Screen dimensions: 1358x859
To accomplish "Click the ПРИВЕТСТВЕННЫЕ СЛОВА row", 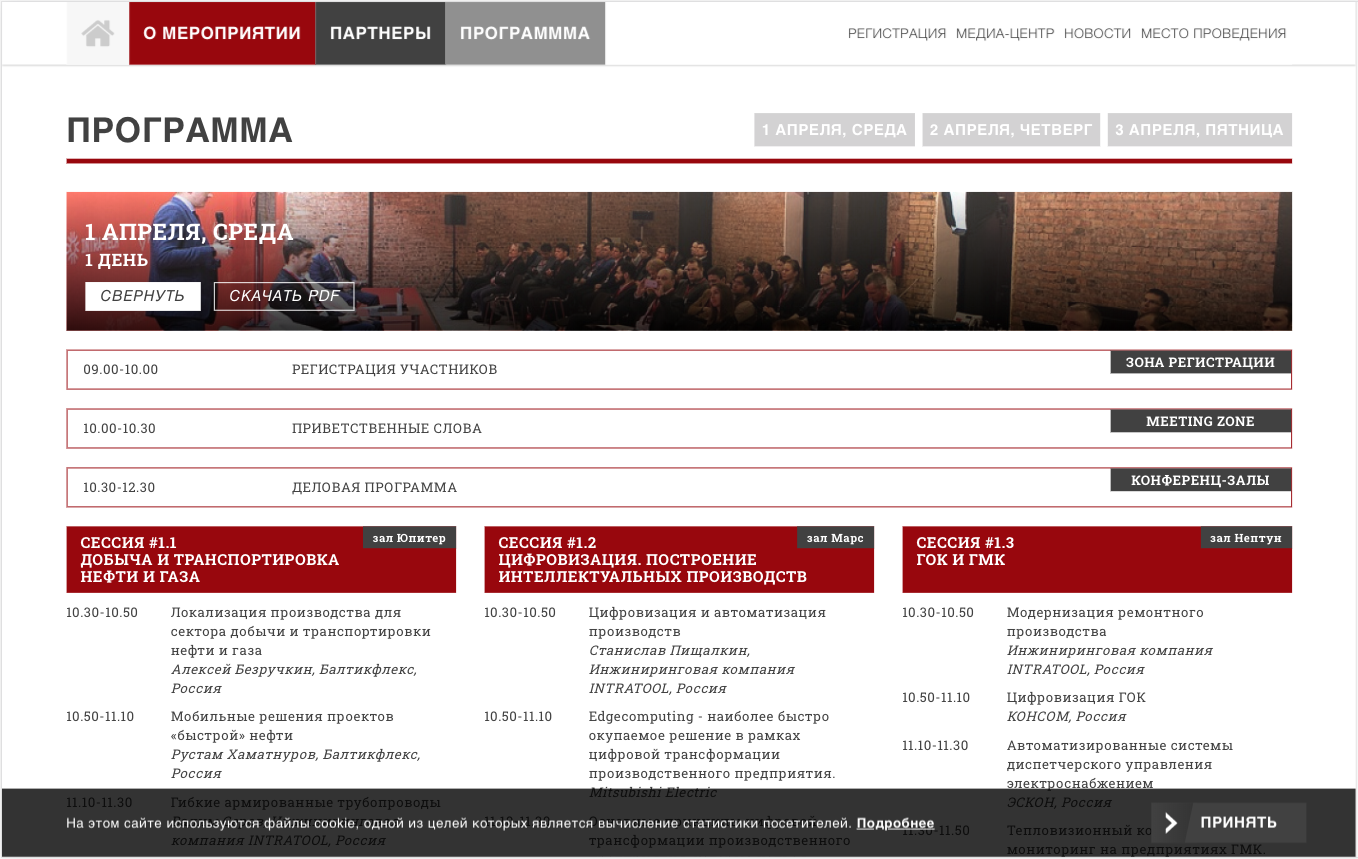I will click(679, 428).
